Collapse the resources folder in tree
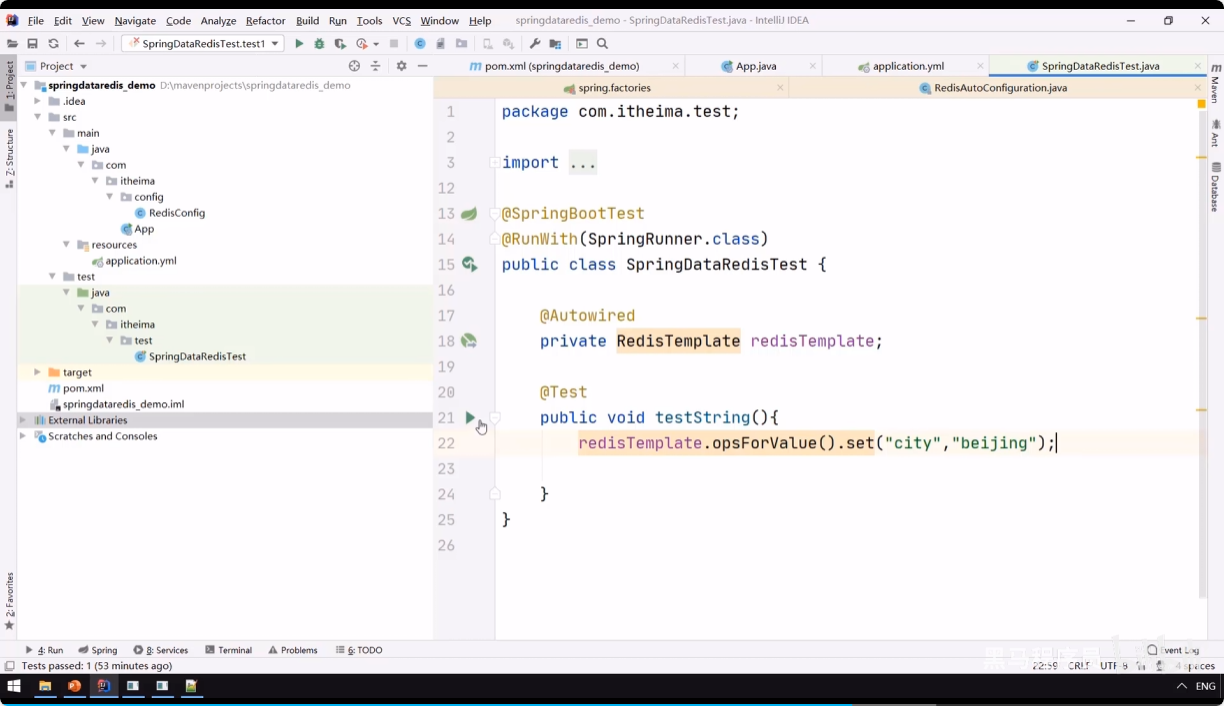1224x706 pixels. coord(66,245)
